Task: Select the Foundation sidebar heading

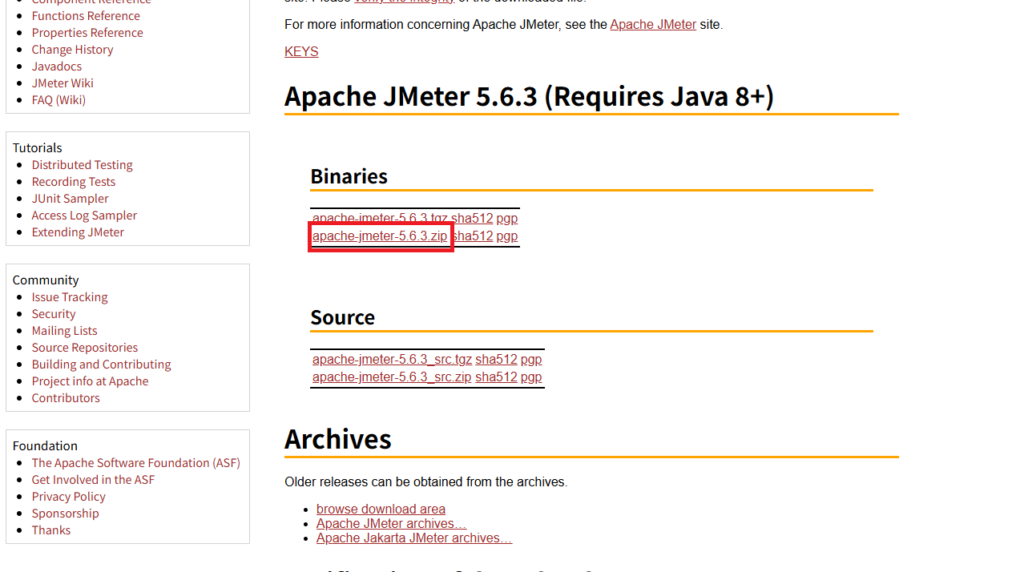Action: tap(45, 446)
